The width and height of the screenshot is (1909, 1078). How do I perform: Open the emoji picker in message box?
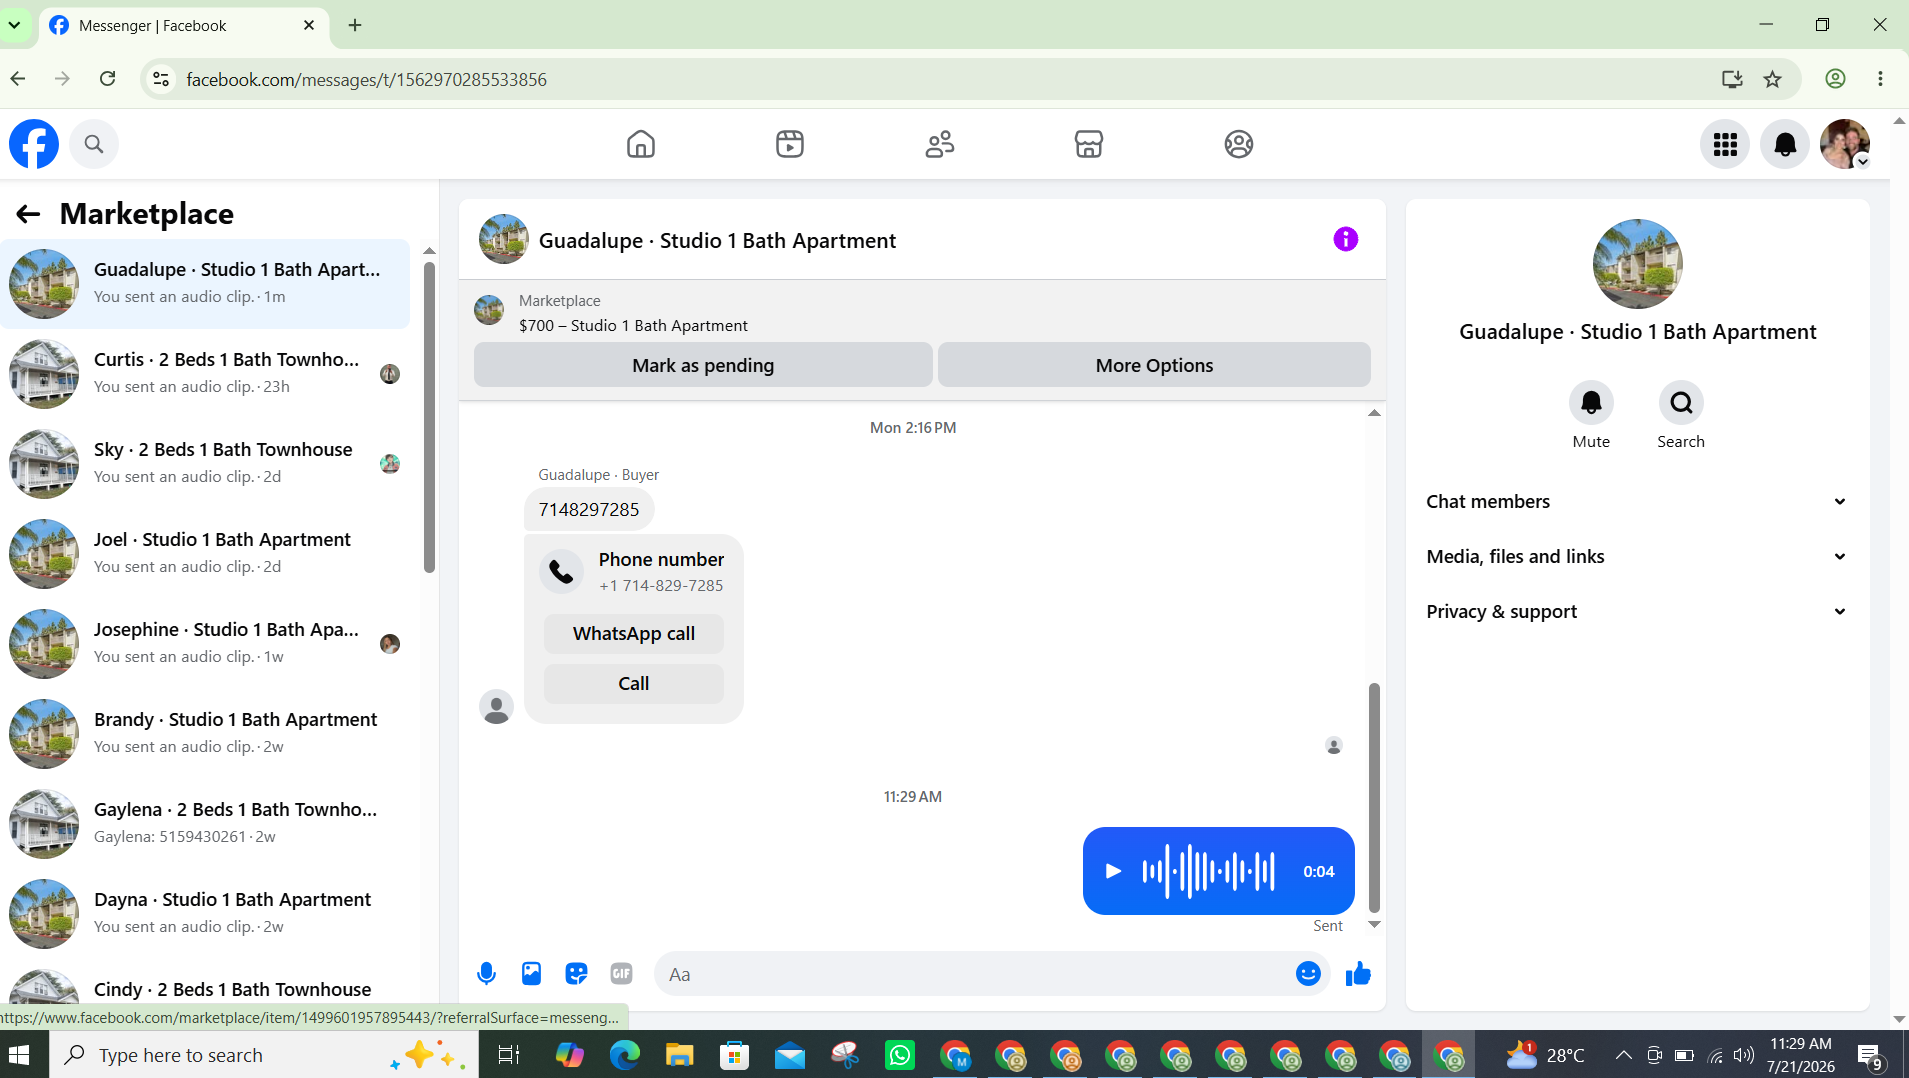coord(1308,974)
